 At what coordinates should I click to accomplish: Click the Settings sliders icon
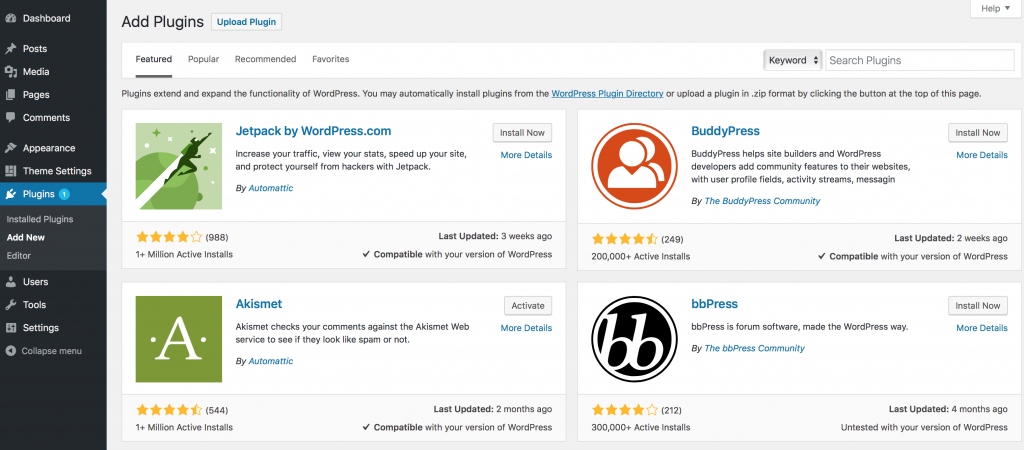click(10, 328)
